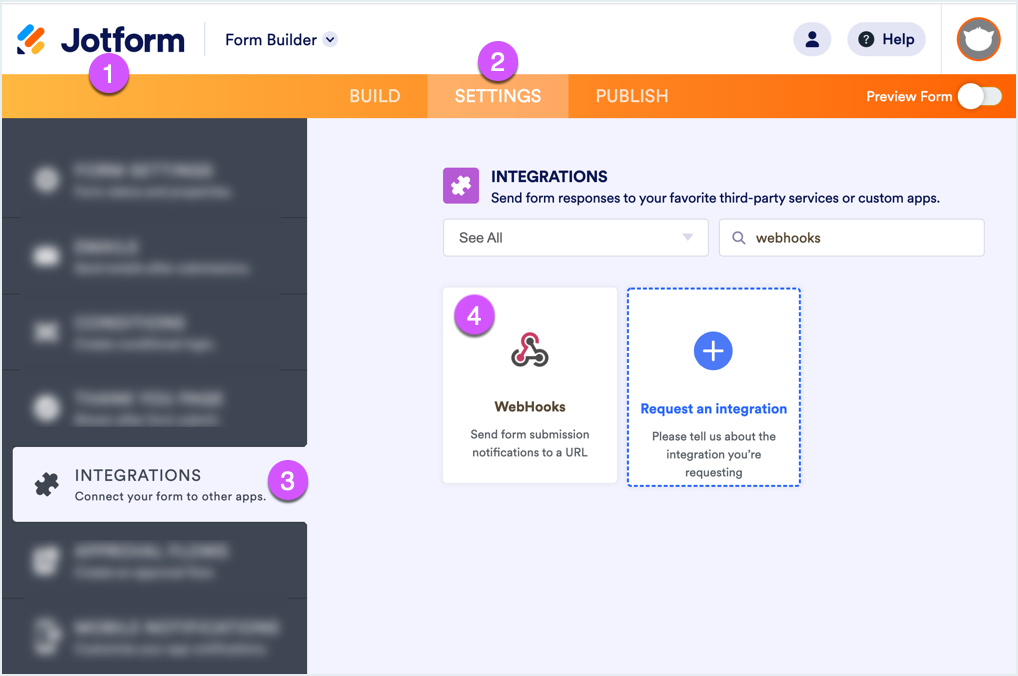This screenshot has width=1018, height=676.
Task: Expand the Form Builder dropdown chevron
Action: point(330,40)
